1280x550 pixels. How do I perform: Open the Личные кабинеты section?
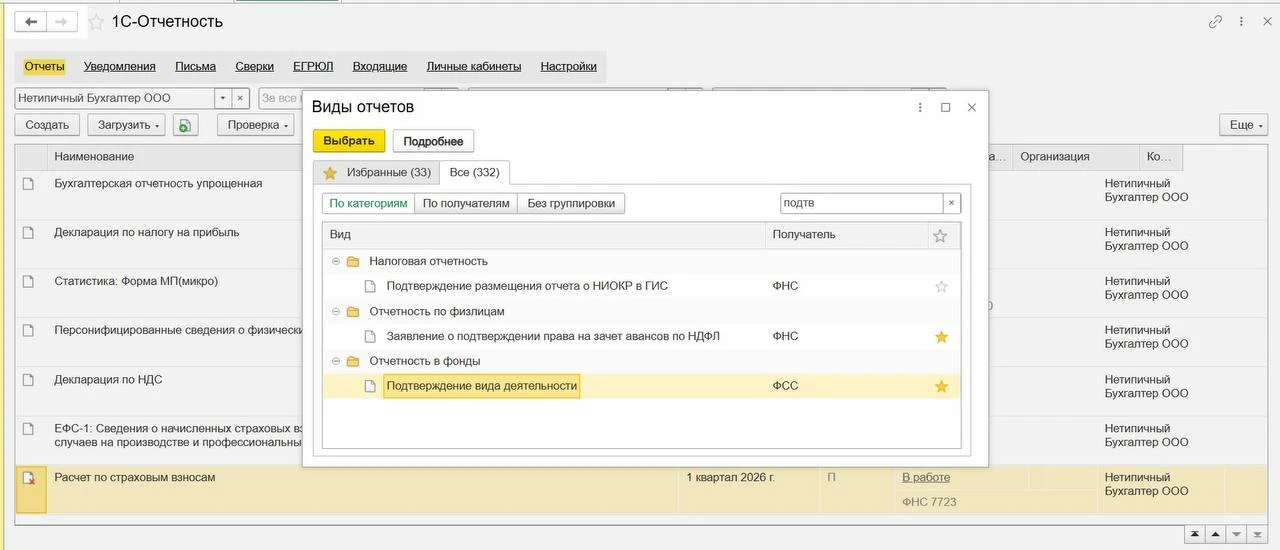474,67
